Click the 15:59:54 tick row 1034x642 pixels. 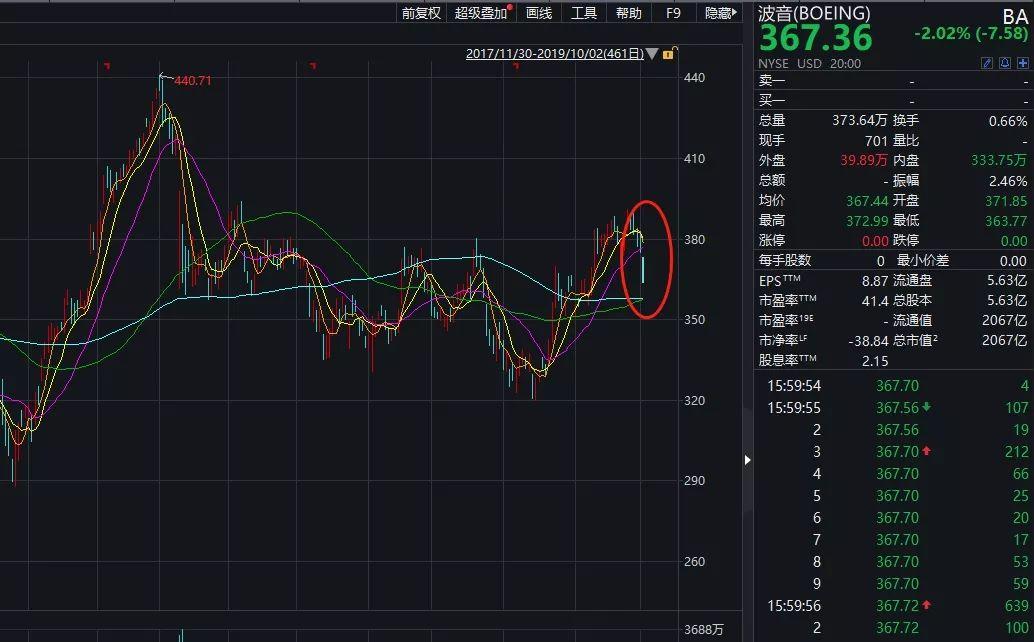(x=894, y=386)
